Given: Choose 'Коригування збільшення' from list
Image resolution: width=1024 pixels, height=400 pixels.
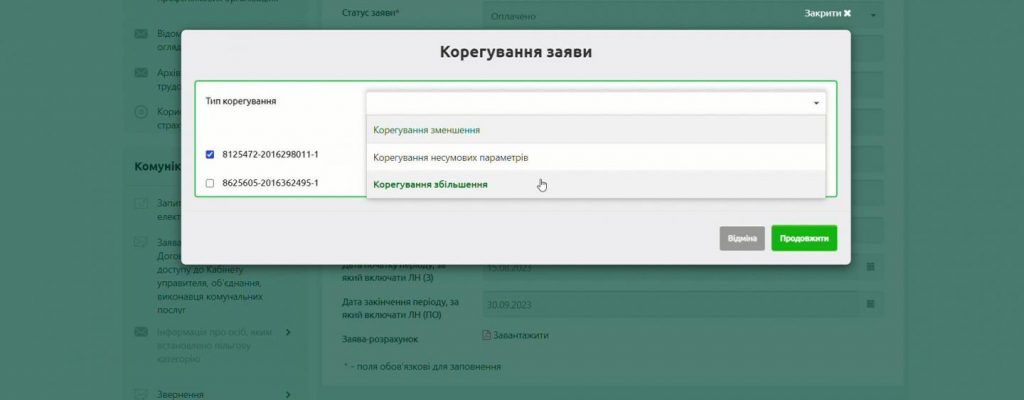Looking at the screenshot, I should [430, 185].
